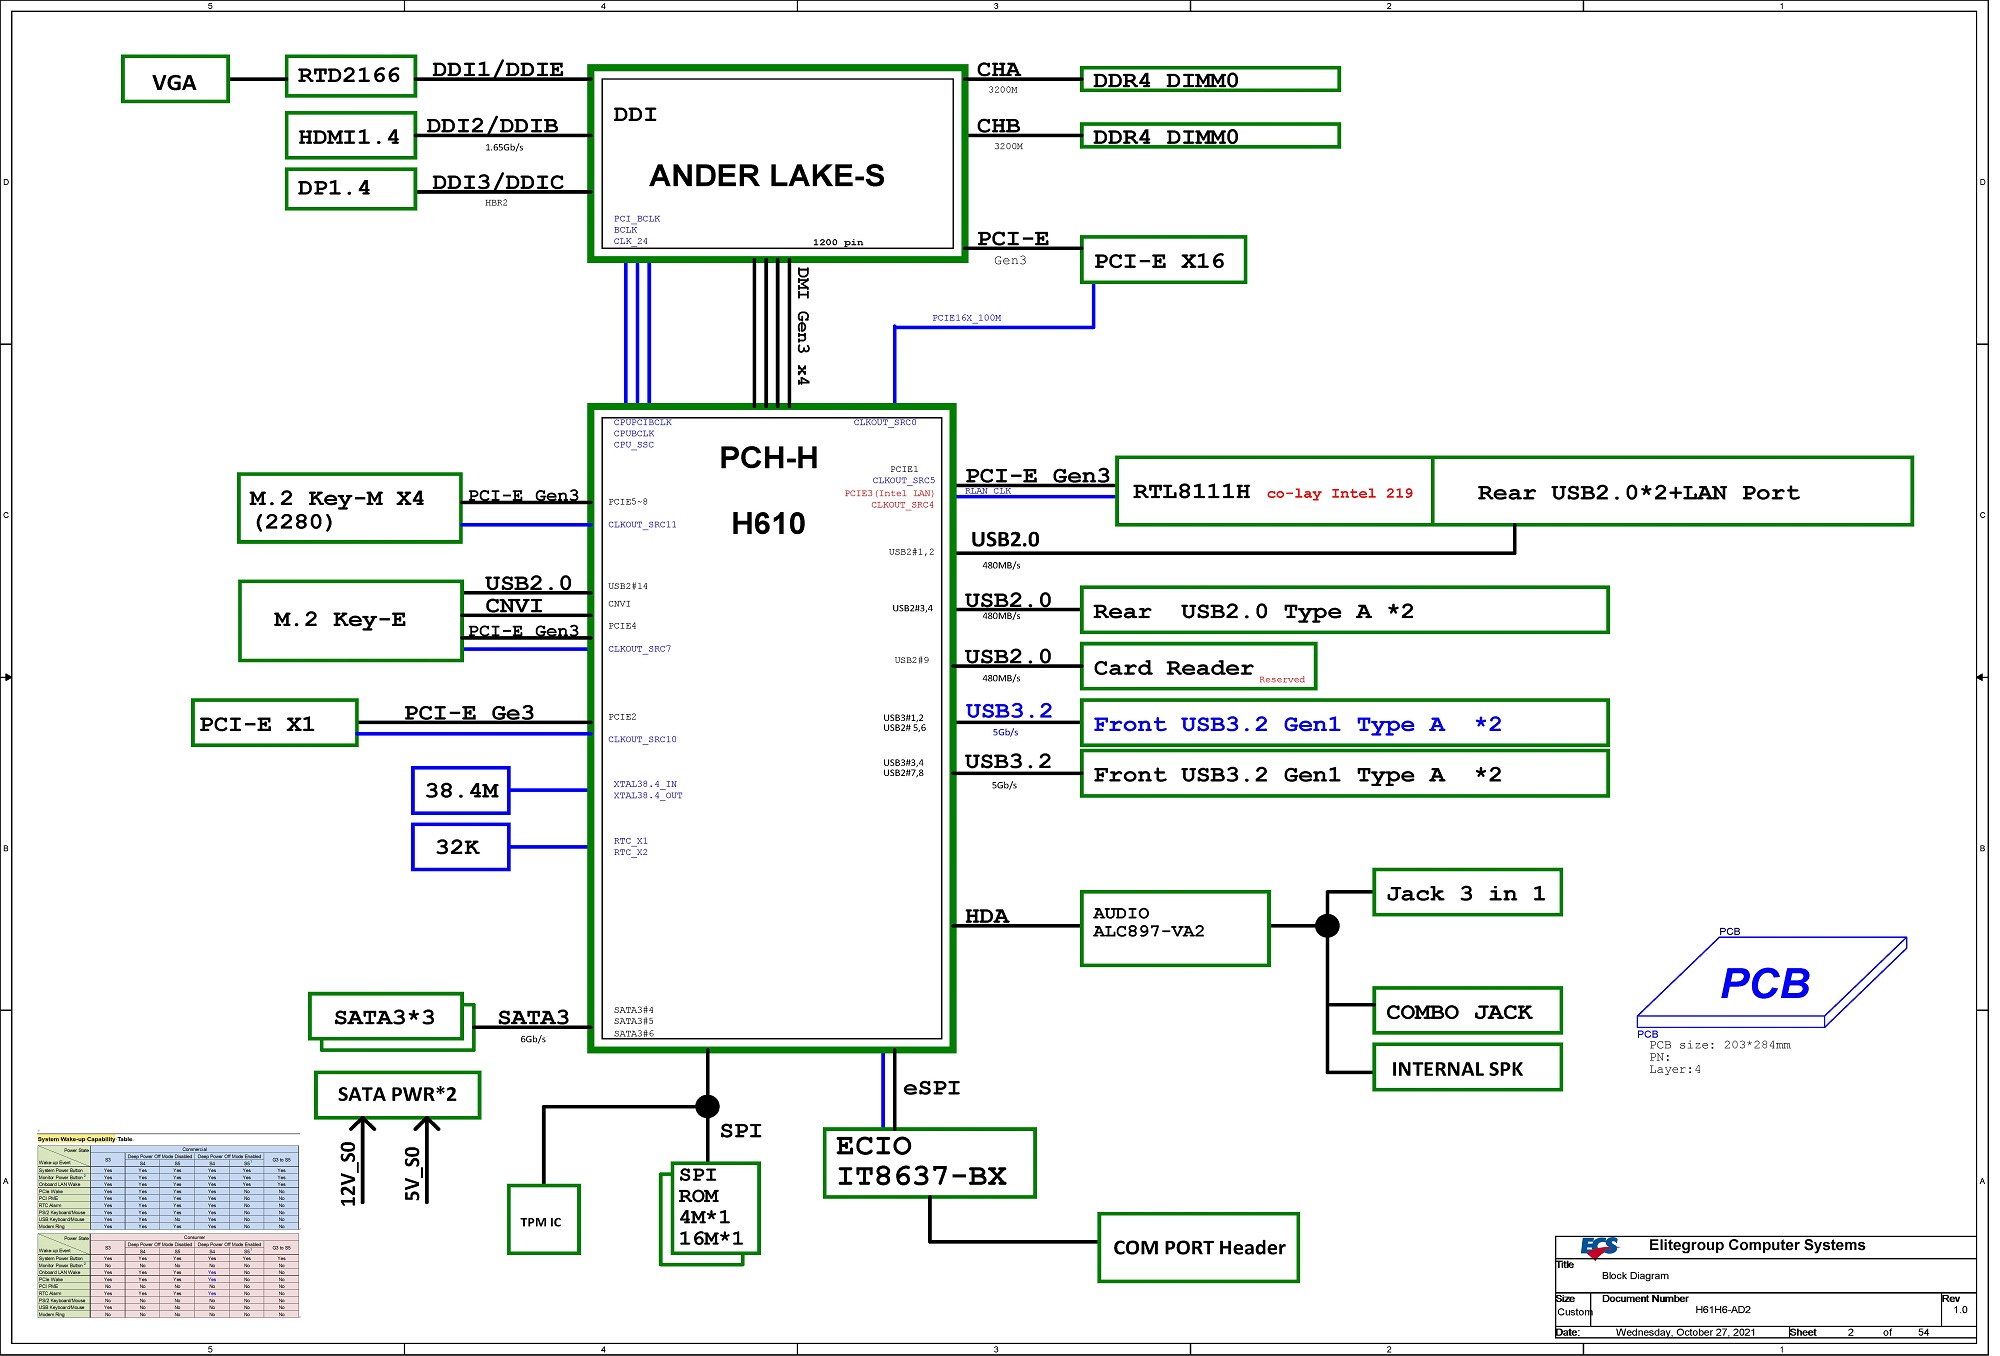Select document number H61H6-AD2

coord(1722,1309)
